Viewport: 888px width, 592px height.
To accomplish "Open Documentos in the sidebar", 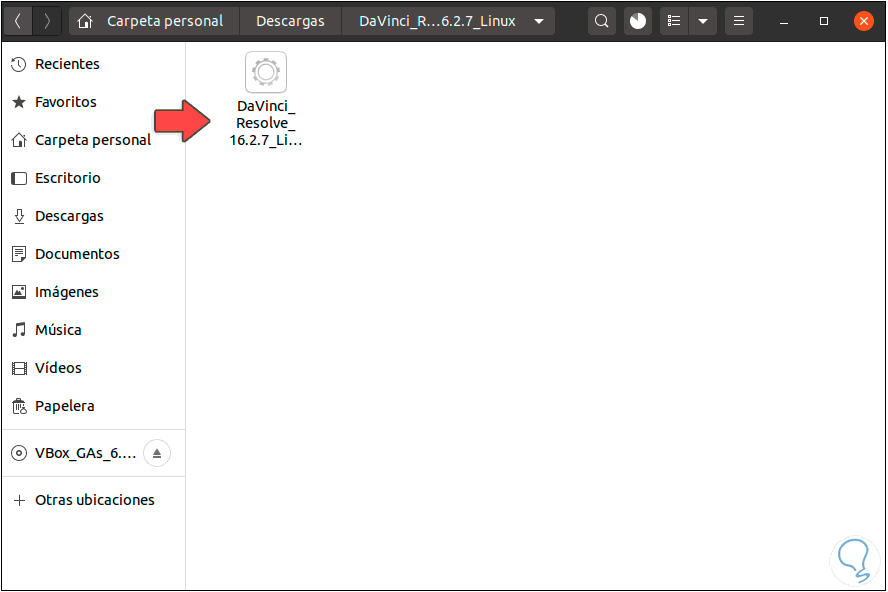I will tap(93, 254).
